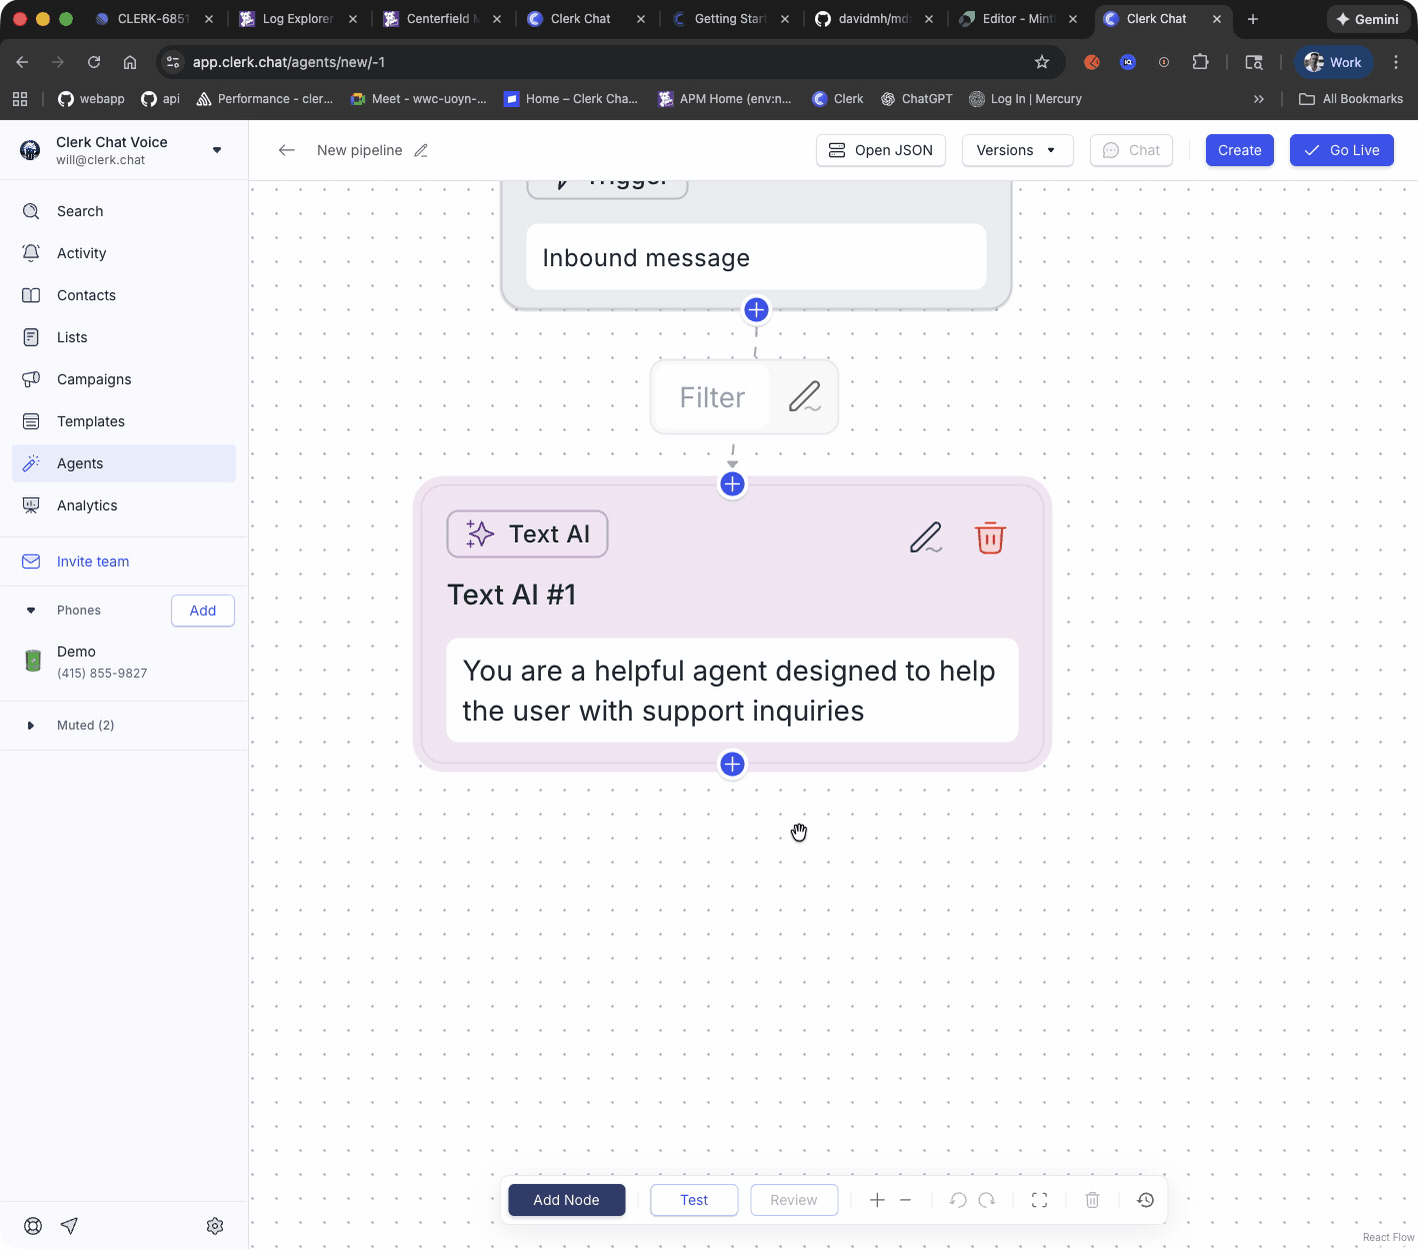Image resolution: width=1418 pixels, height=1249 pixels.
Task: Switch to the CLERK-6851 browser tab
Action: click(x=152, y=19)
